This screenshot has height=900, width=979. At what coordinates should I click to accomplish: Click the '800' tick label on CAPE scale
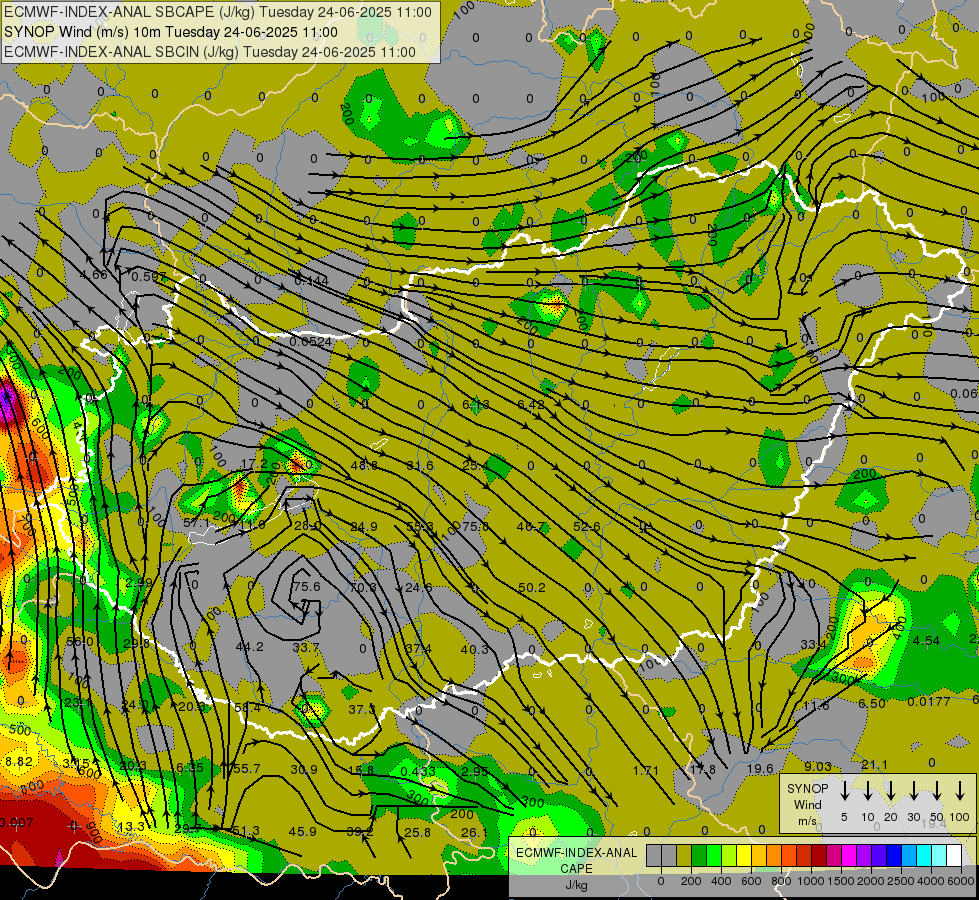coord(781,881)
